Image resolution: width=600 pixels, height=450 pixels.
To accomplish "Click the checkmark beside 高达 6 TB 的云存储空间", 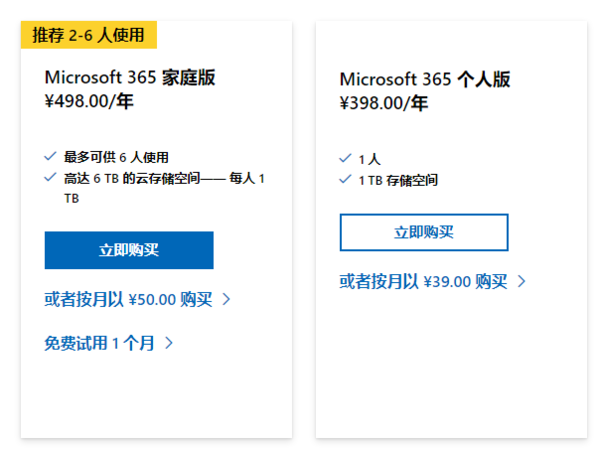I will coord(50,177).
